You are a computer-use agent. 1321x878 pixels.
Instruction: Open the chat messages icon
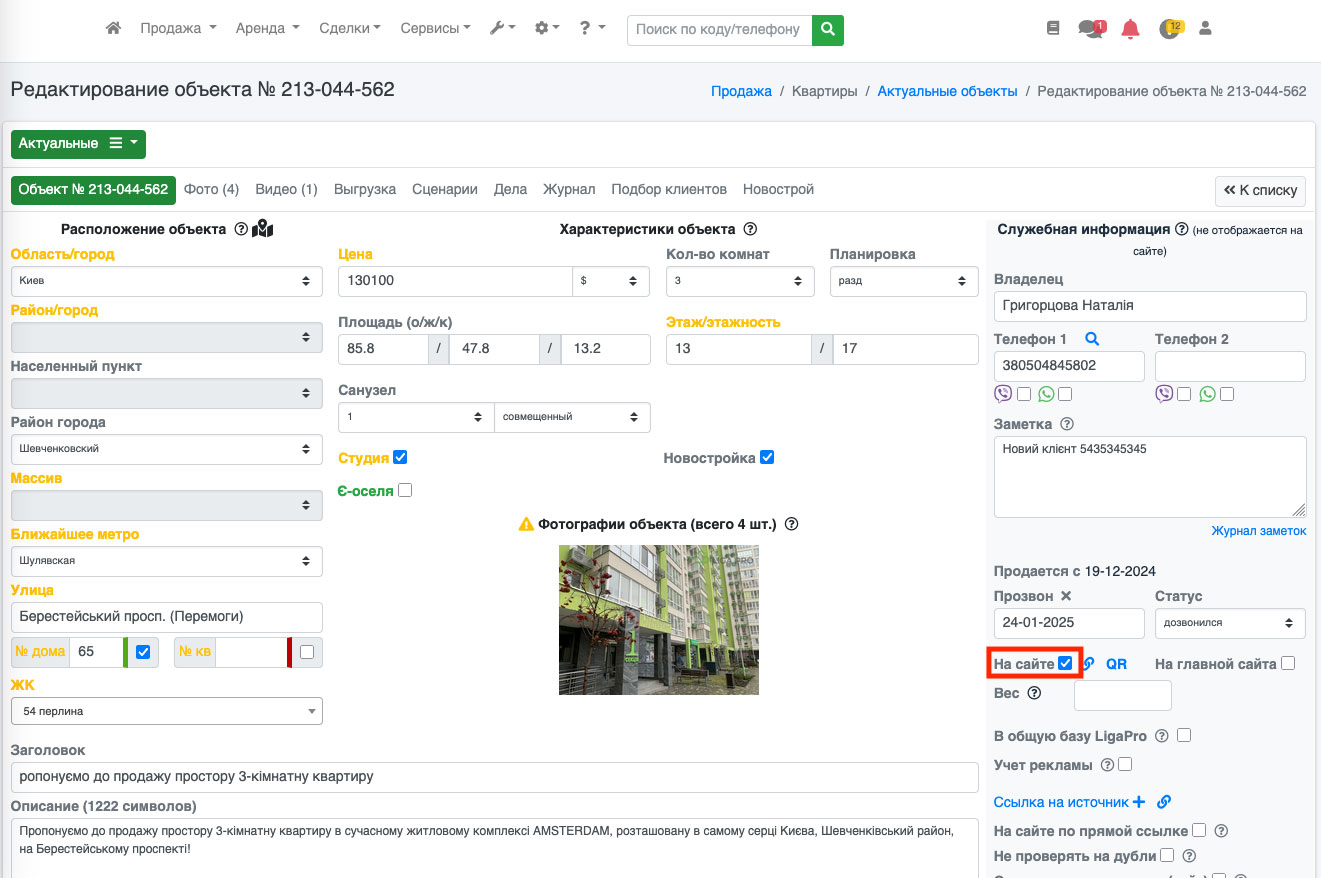1089,29
